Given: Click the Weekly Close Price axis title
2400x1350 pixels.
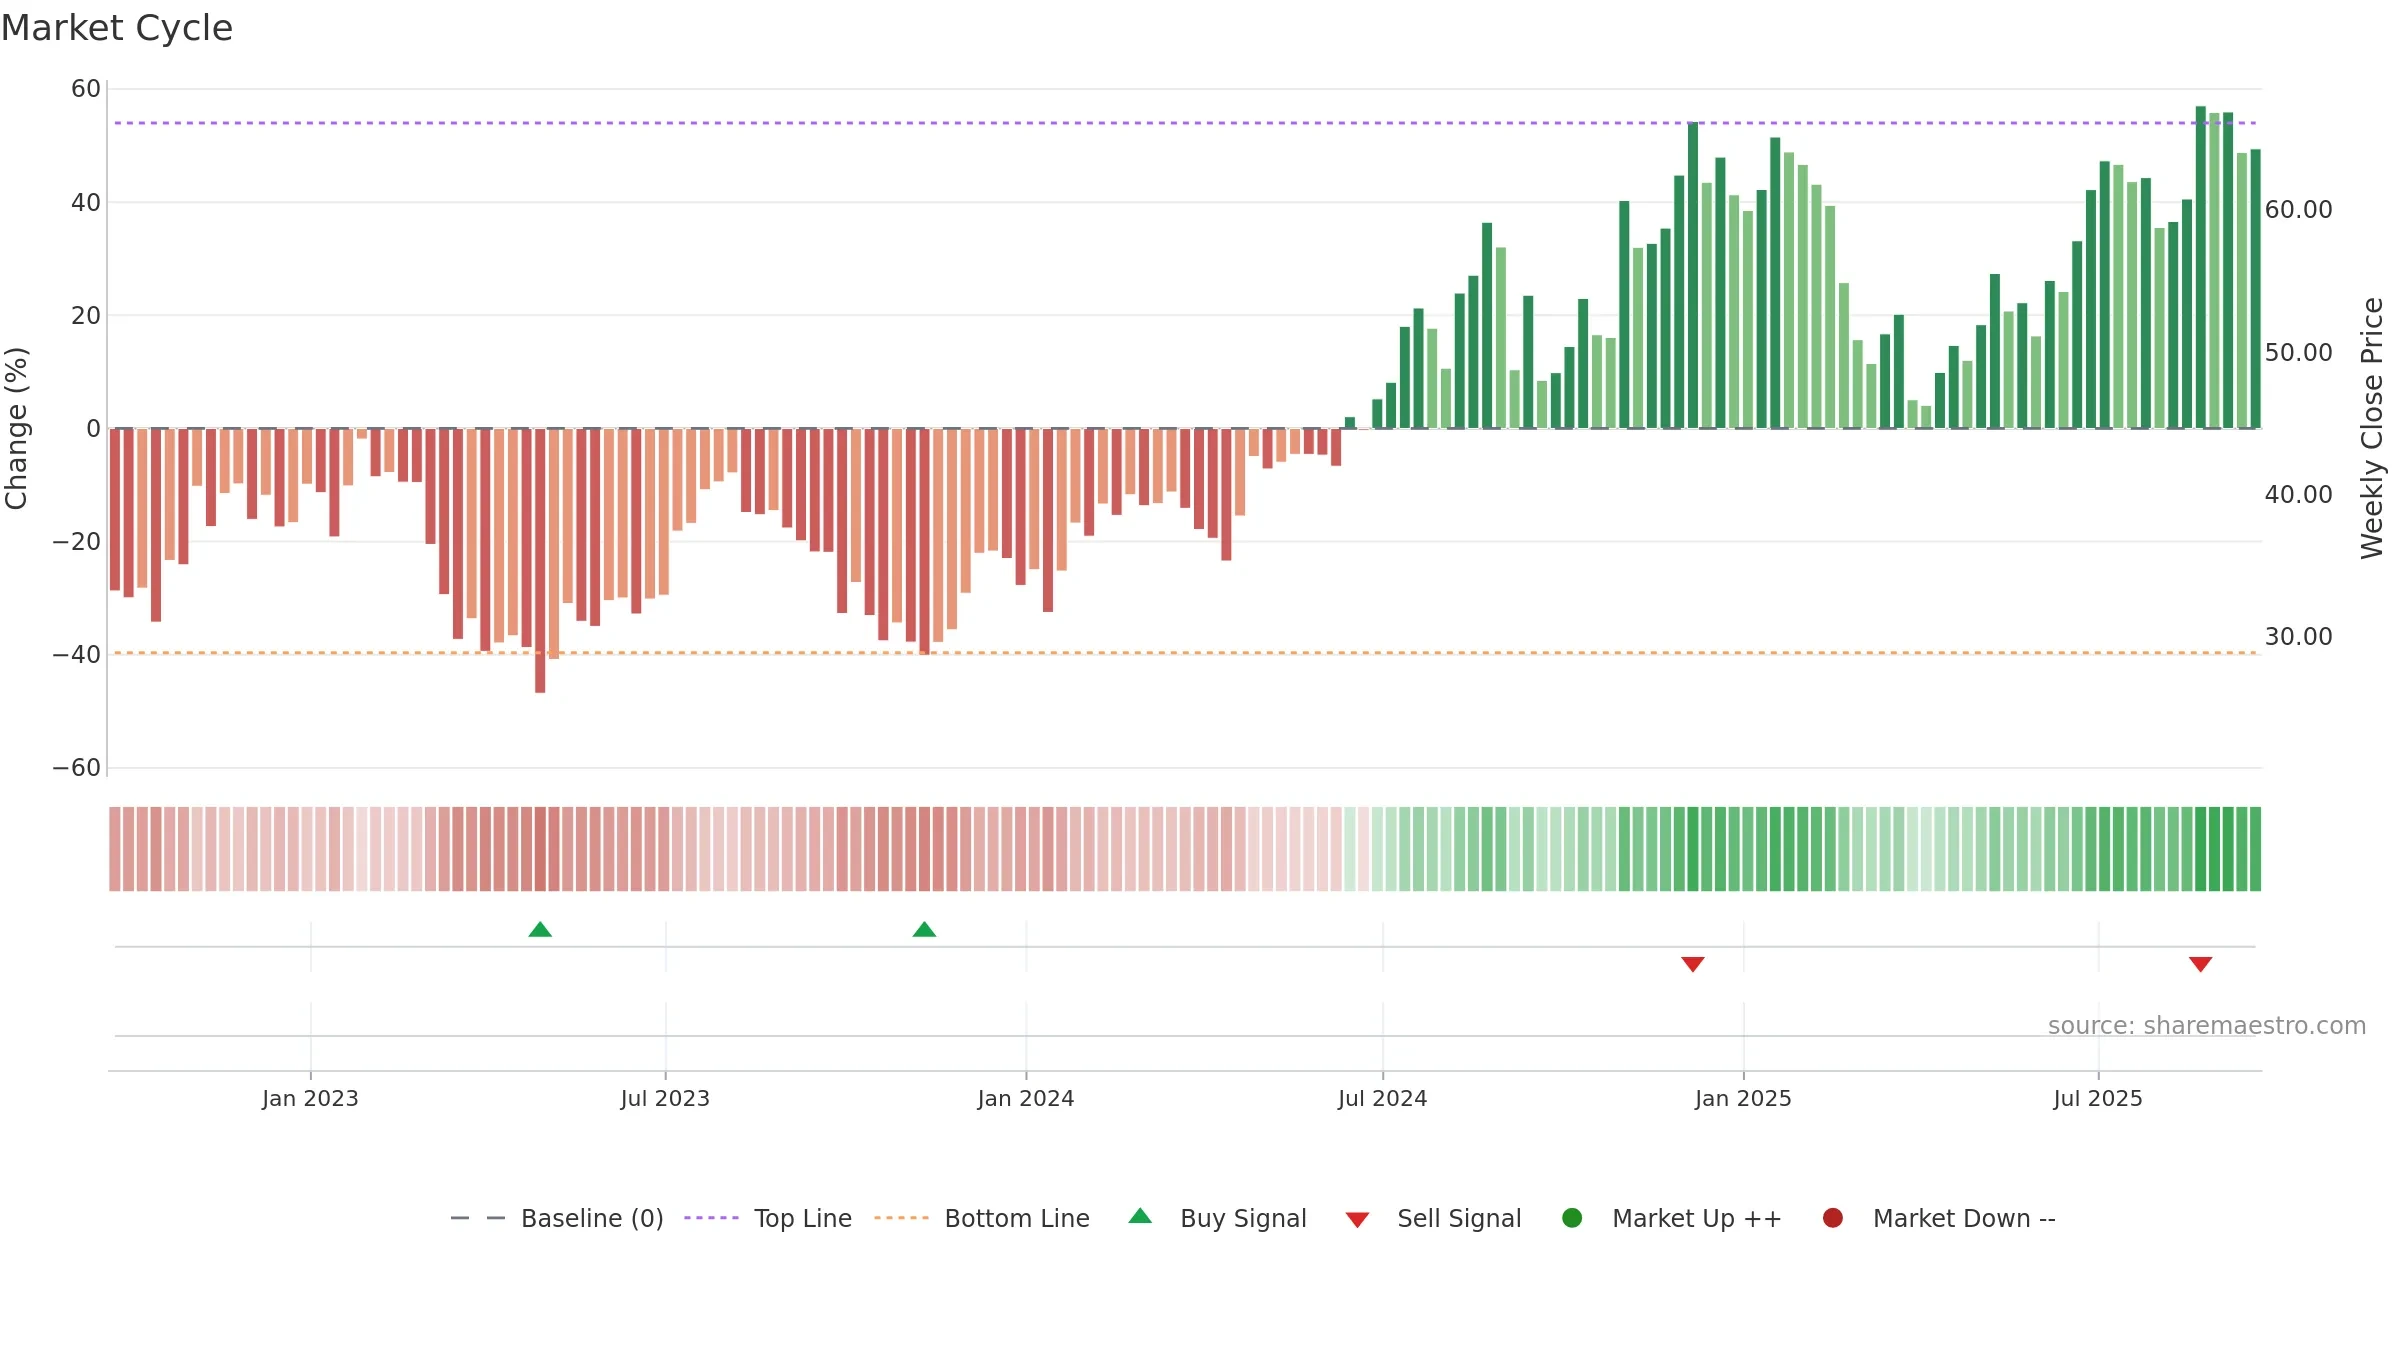Looking at the screenshot, I should point(2372,428).
